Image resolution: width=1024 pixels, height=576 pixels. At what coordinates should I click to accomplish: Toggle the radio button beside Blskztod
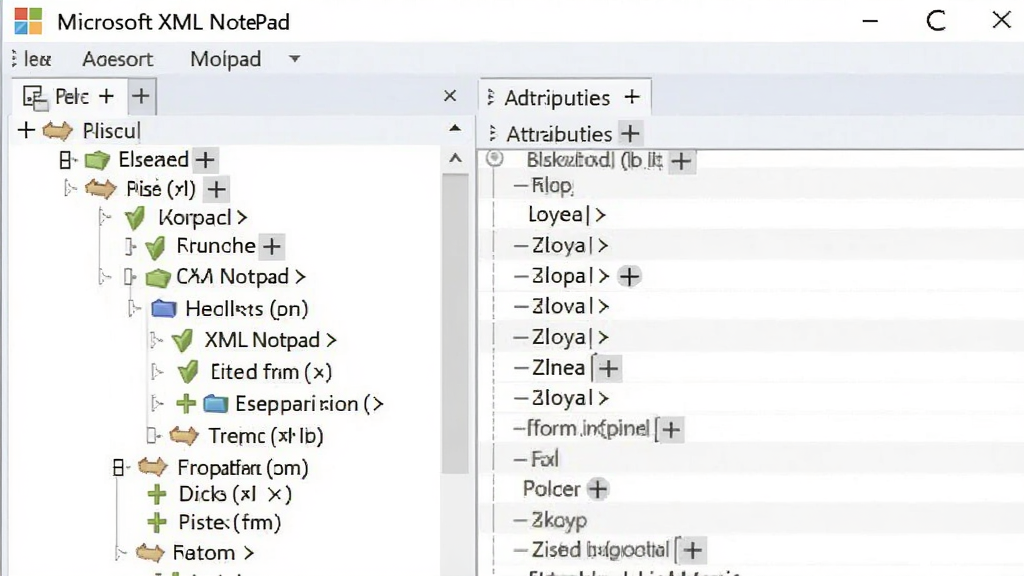coord(495,158)
